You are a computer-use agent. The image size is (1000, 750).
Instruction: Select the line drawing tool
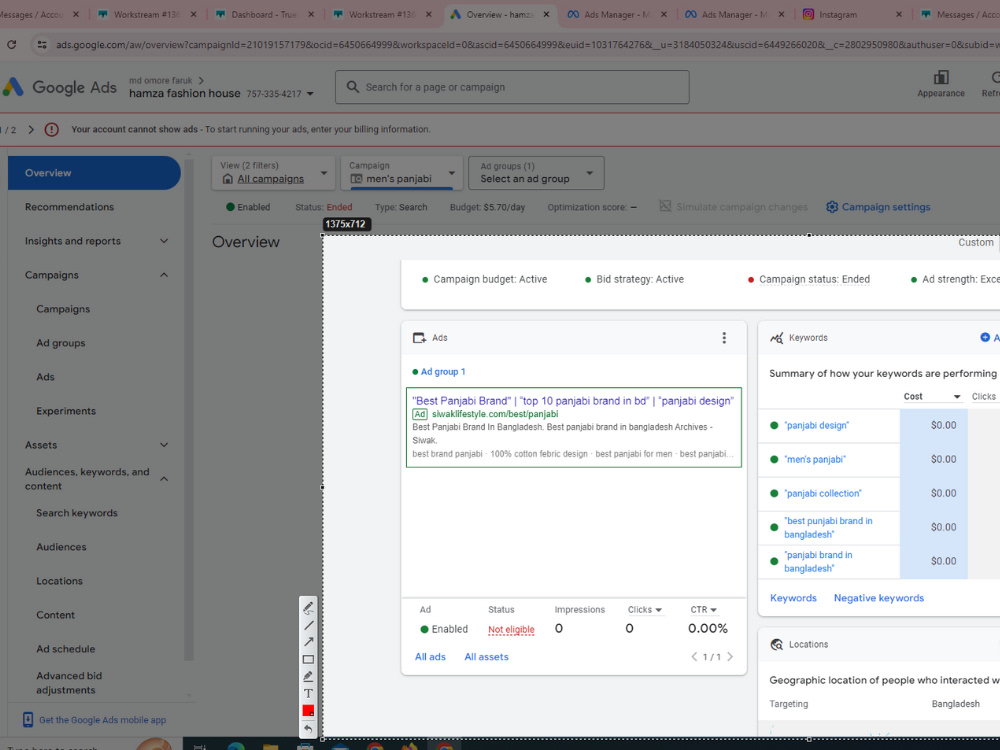[308, 625]
